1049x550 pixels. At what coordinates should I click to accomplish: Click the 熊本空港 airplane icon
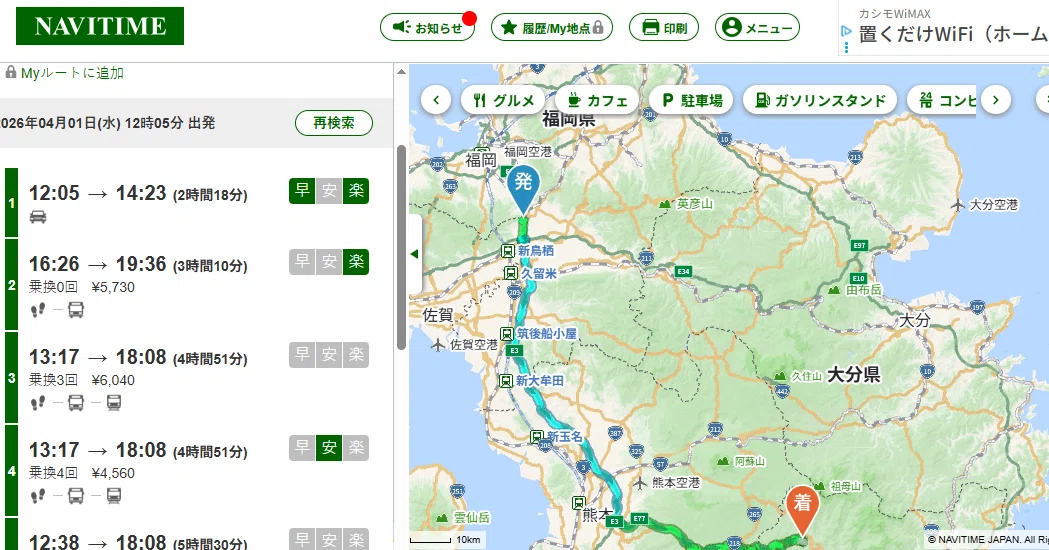(x=640, y=482)
